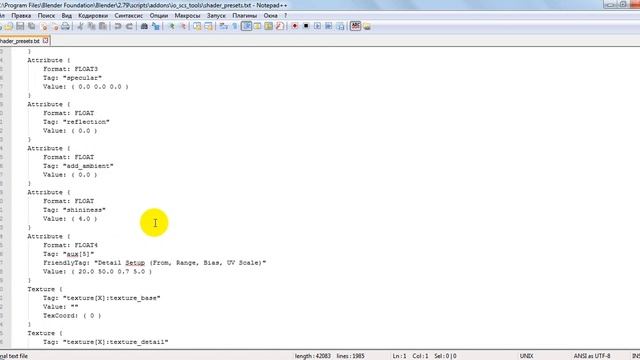Viewport: 640px width, 360px height.
Task: Close the shader_presets.txt tab with its X
Action: 45,40
